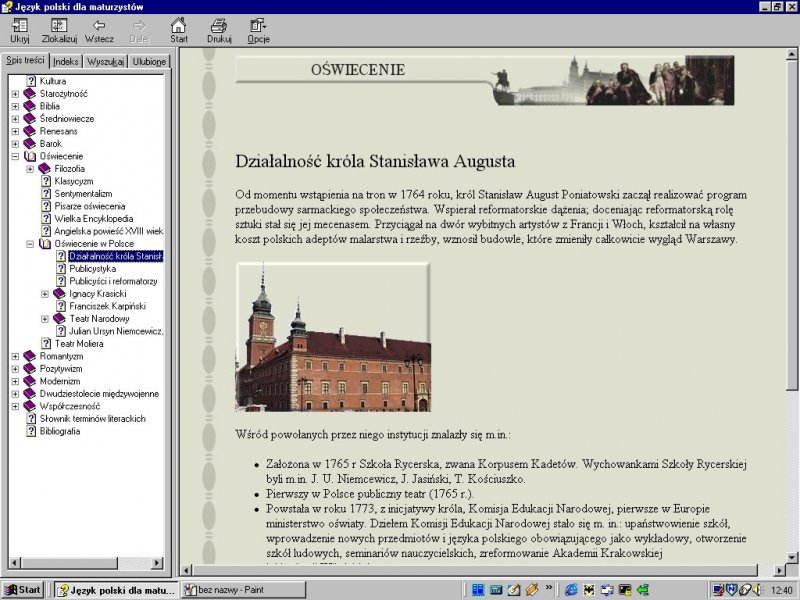Click the Oświecenie open book icon
The height and width of the screenshot is (600, 800).
[x=29, y=157]
